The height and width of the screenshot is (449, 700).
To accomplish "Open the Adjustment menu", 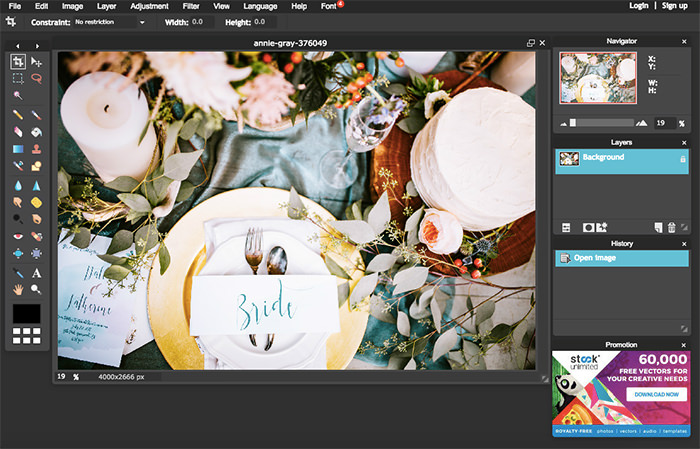I will pyautogui.click(x=148, y=6).
